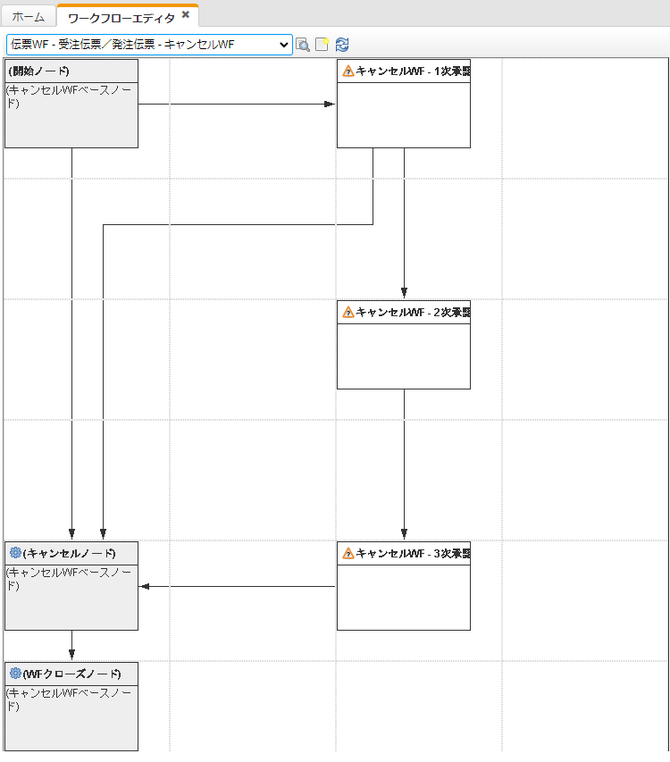Click the warning icon on 1次承認 node
Viewport: 670px width, 762px height.
click(348, 71)
